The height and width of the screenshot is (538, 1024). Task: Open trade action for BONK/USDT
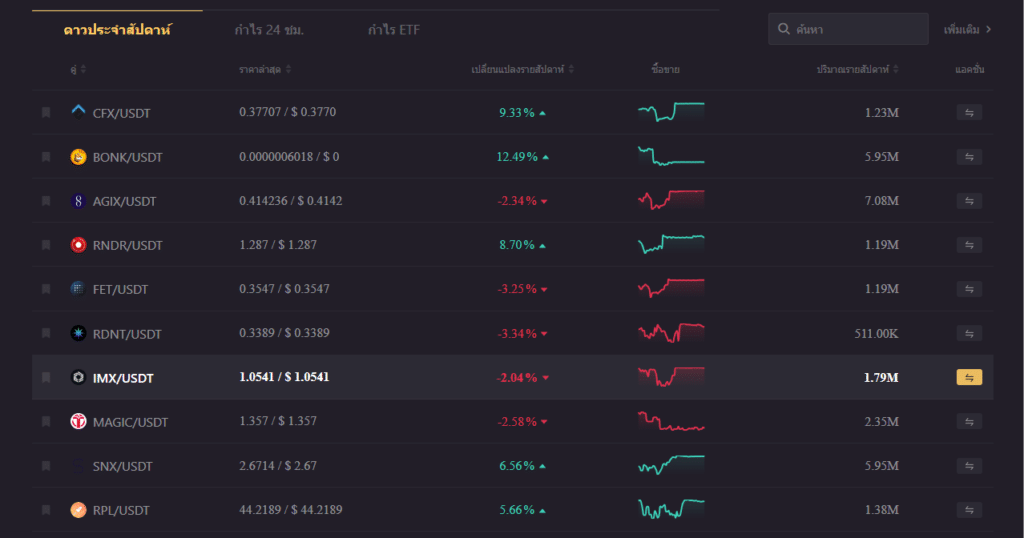969,157
